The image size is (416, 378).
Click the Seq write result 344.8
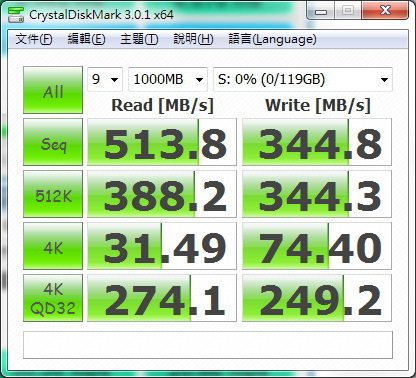(317, 142)
